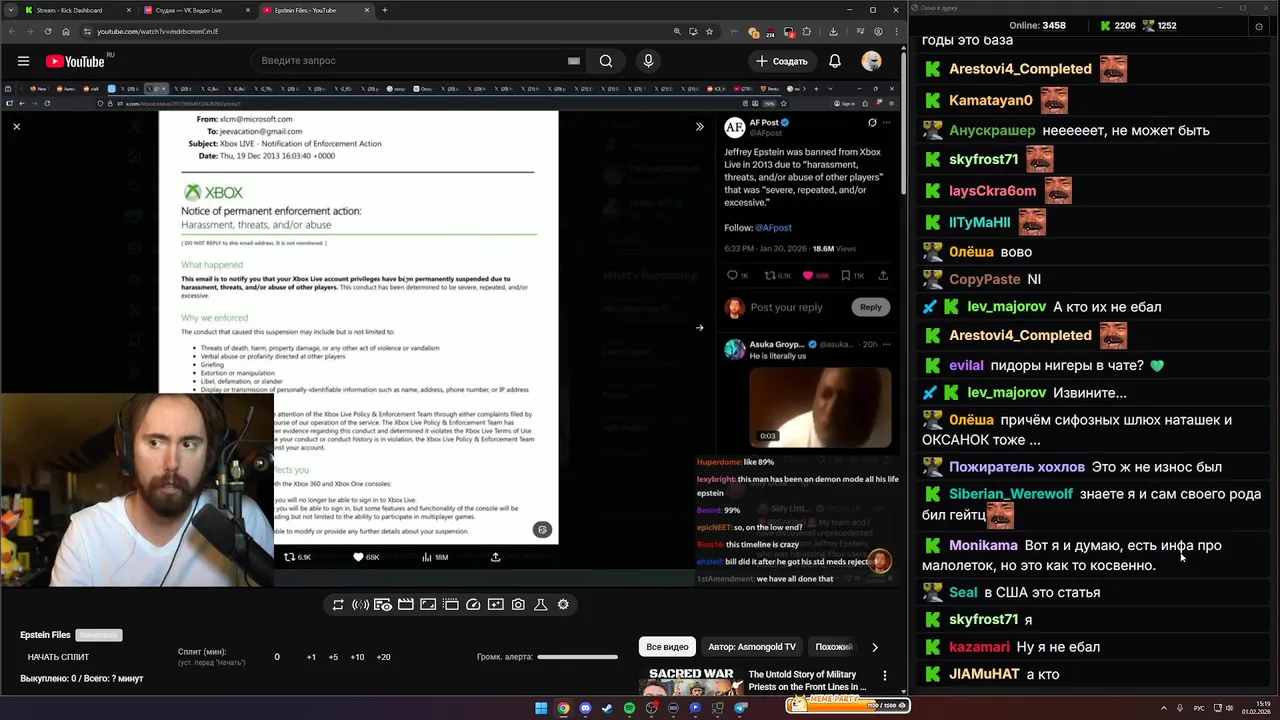Adjust the Громк. алерта volume slider
Viewport: 1280px width, 720px height.
tap(577, 657)
